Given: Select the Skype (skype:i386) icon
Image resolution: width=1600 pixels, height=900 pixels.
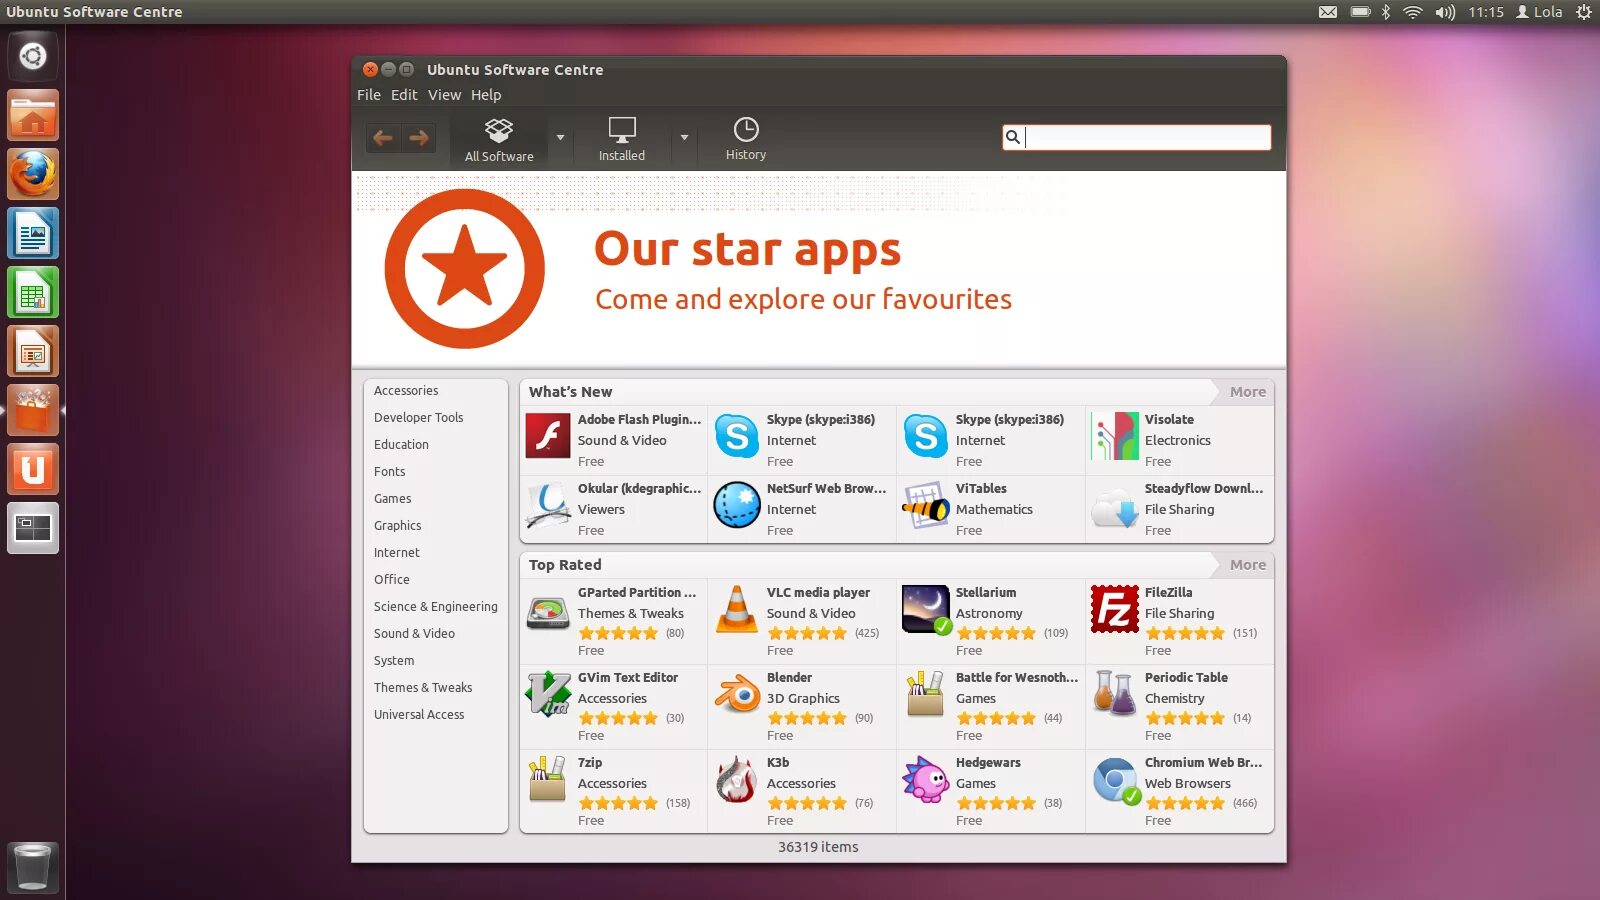Looking at the screenshot, I should (737, 437).
